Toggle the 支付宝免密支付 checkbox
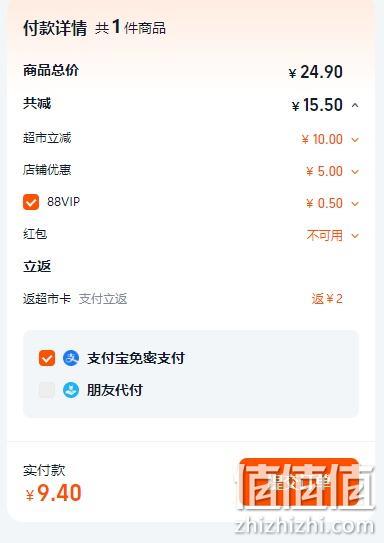This screenshot has height=543, width=384. click(47, 358)
